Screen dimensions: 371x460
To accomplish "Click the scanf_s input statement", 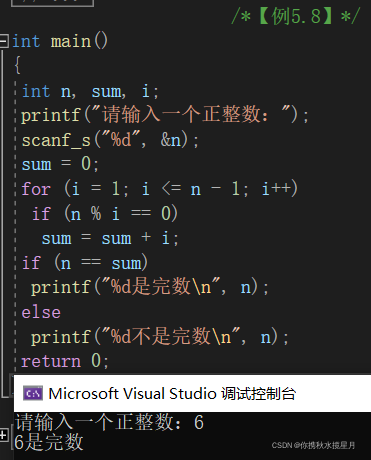I will coord(110,140).
